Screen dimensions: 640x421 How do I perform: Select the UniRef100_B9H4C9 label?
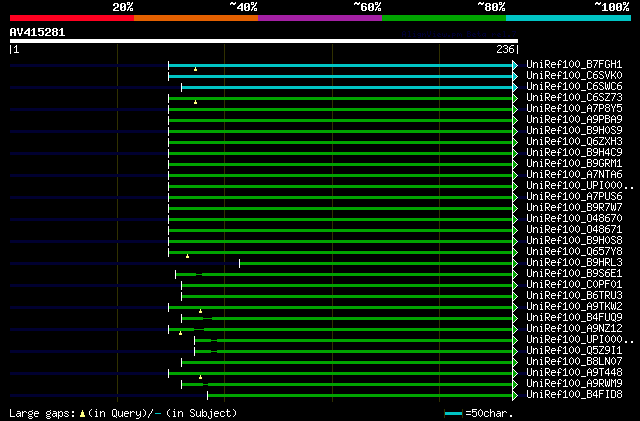[x=574, y=153]
